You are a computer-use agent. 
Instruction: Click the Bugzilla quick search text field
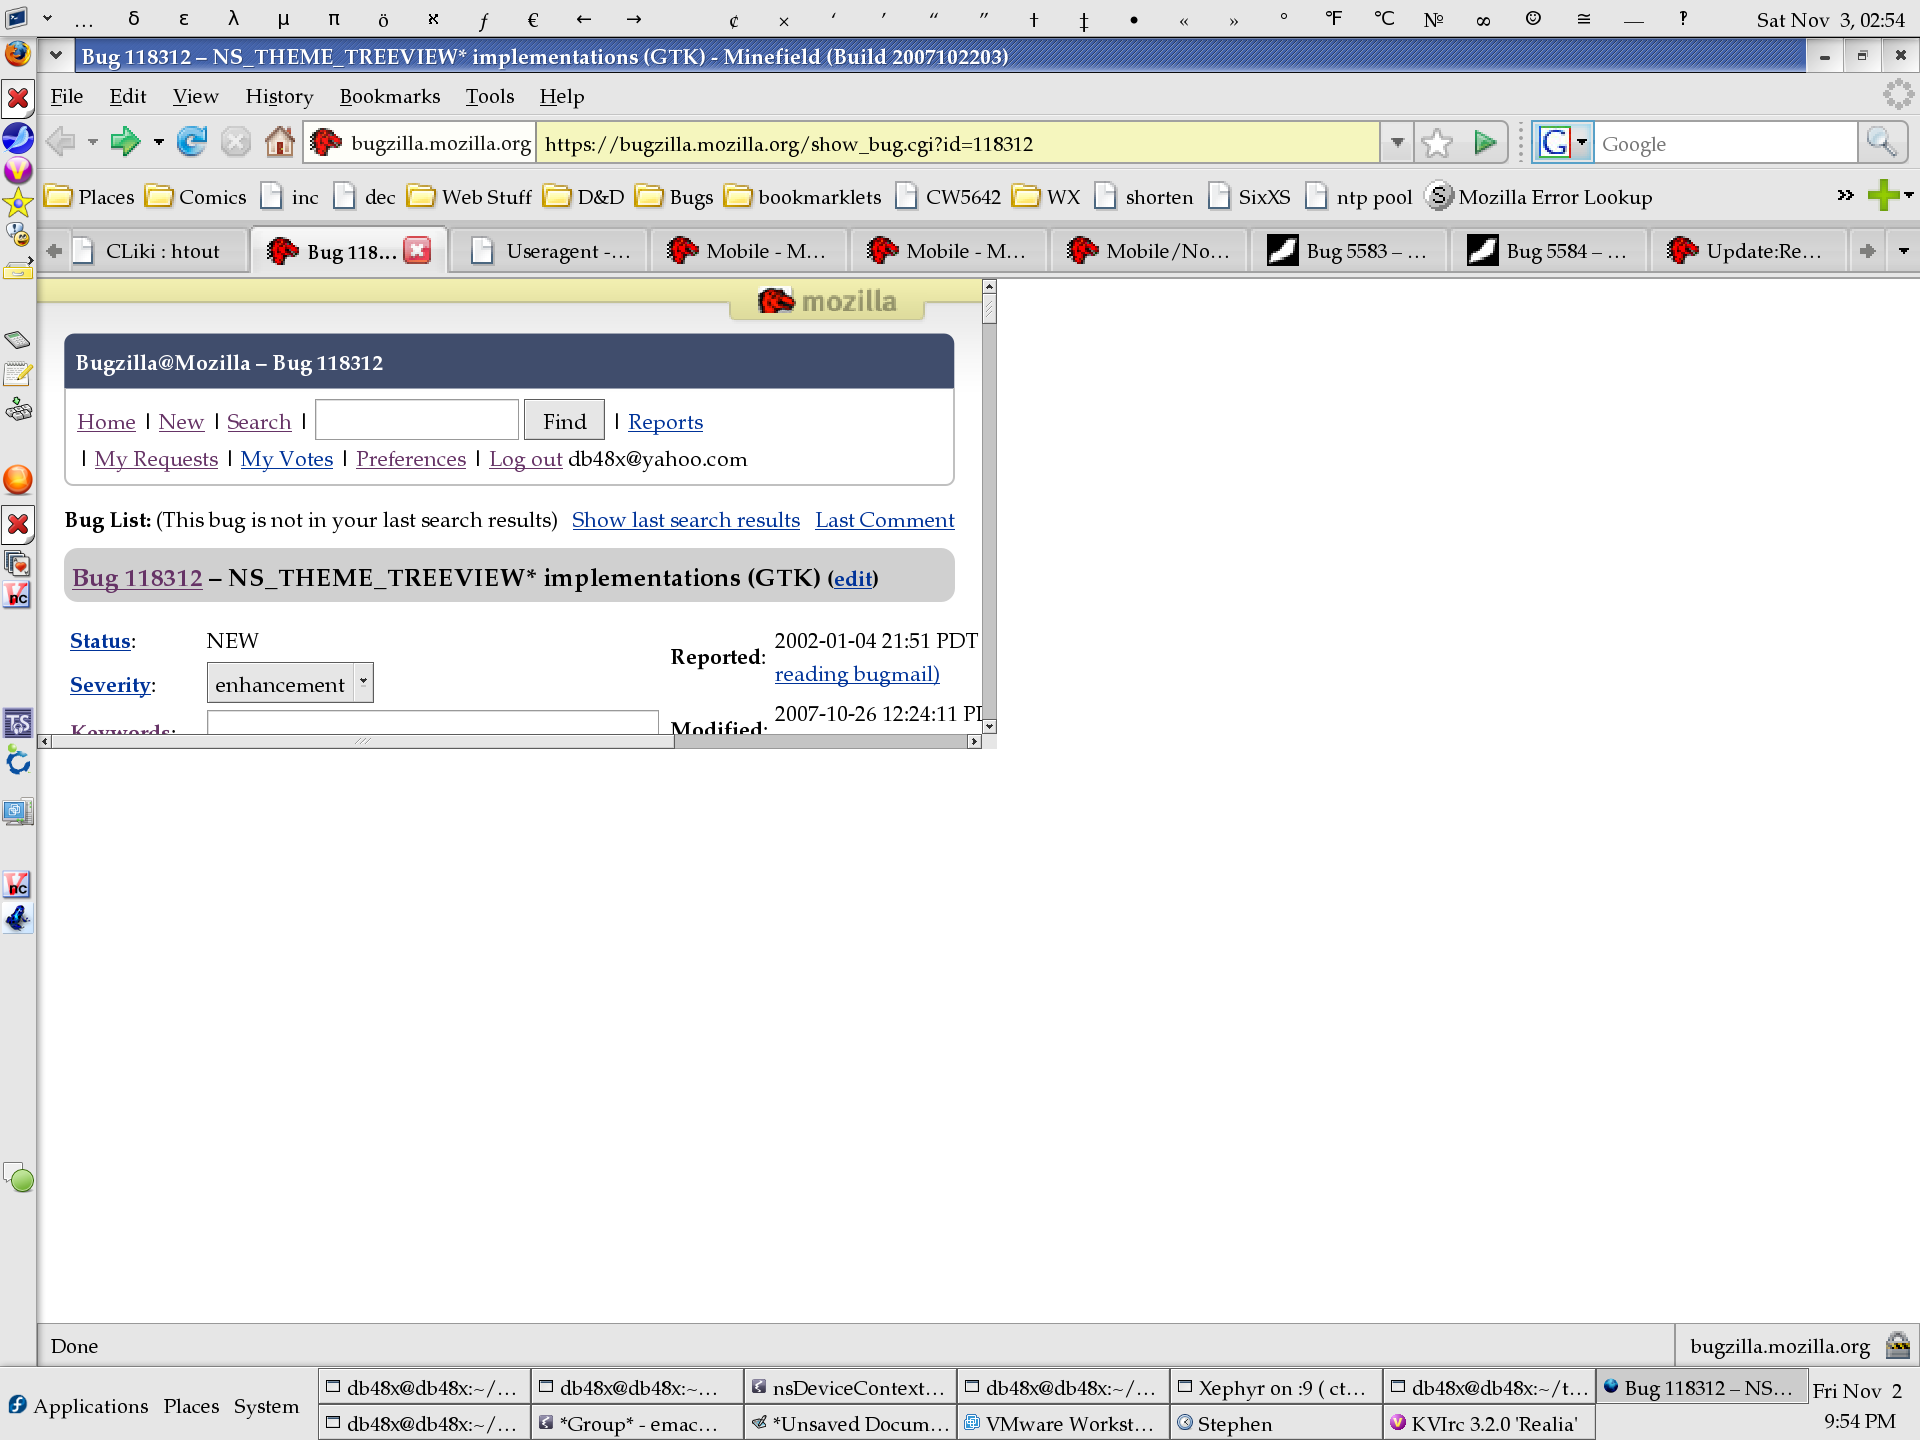pos(417,420)
